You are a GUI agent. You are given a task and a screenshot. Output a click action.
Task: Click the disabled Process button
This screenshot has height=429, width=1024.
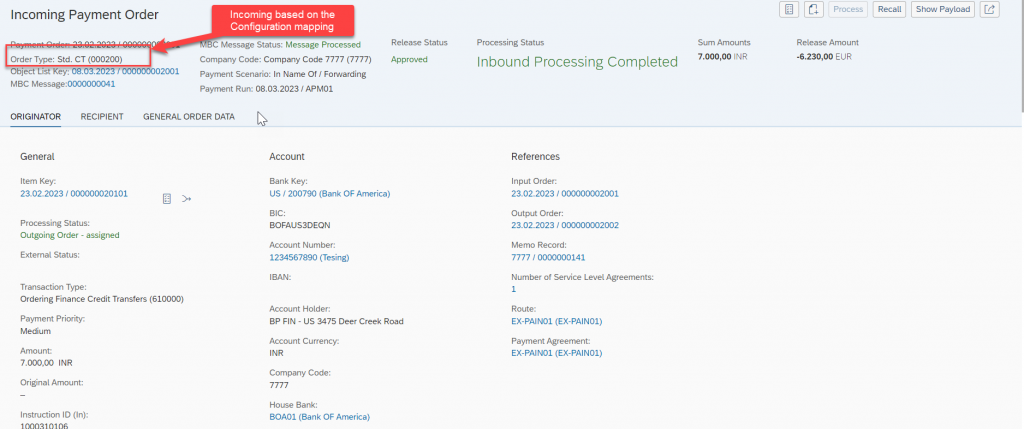click(848, 9)
